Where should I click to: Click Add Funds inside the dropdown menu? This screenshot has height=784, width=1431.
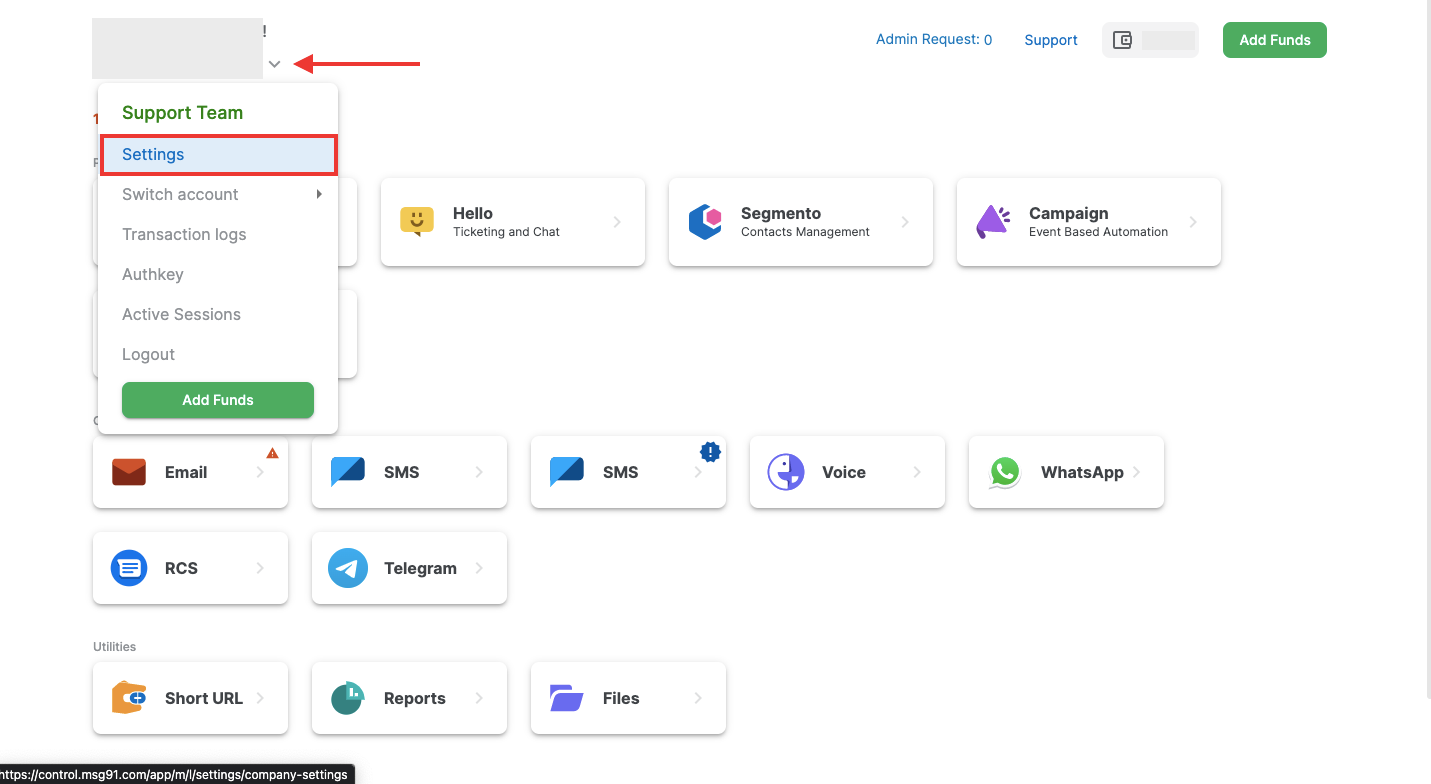(x=218, y=400)
